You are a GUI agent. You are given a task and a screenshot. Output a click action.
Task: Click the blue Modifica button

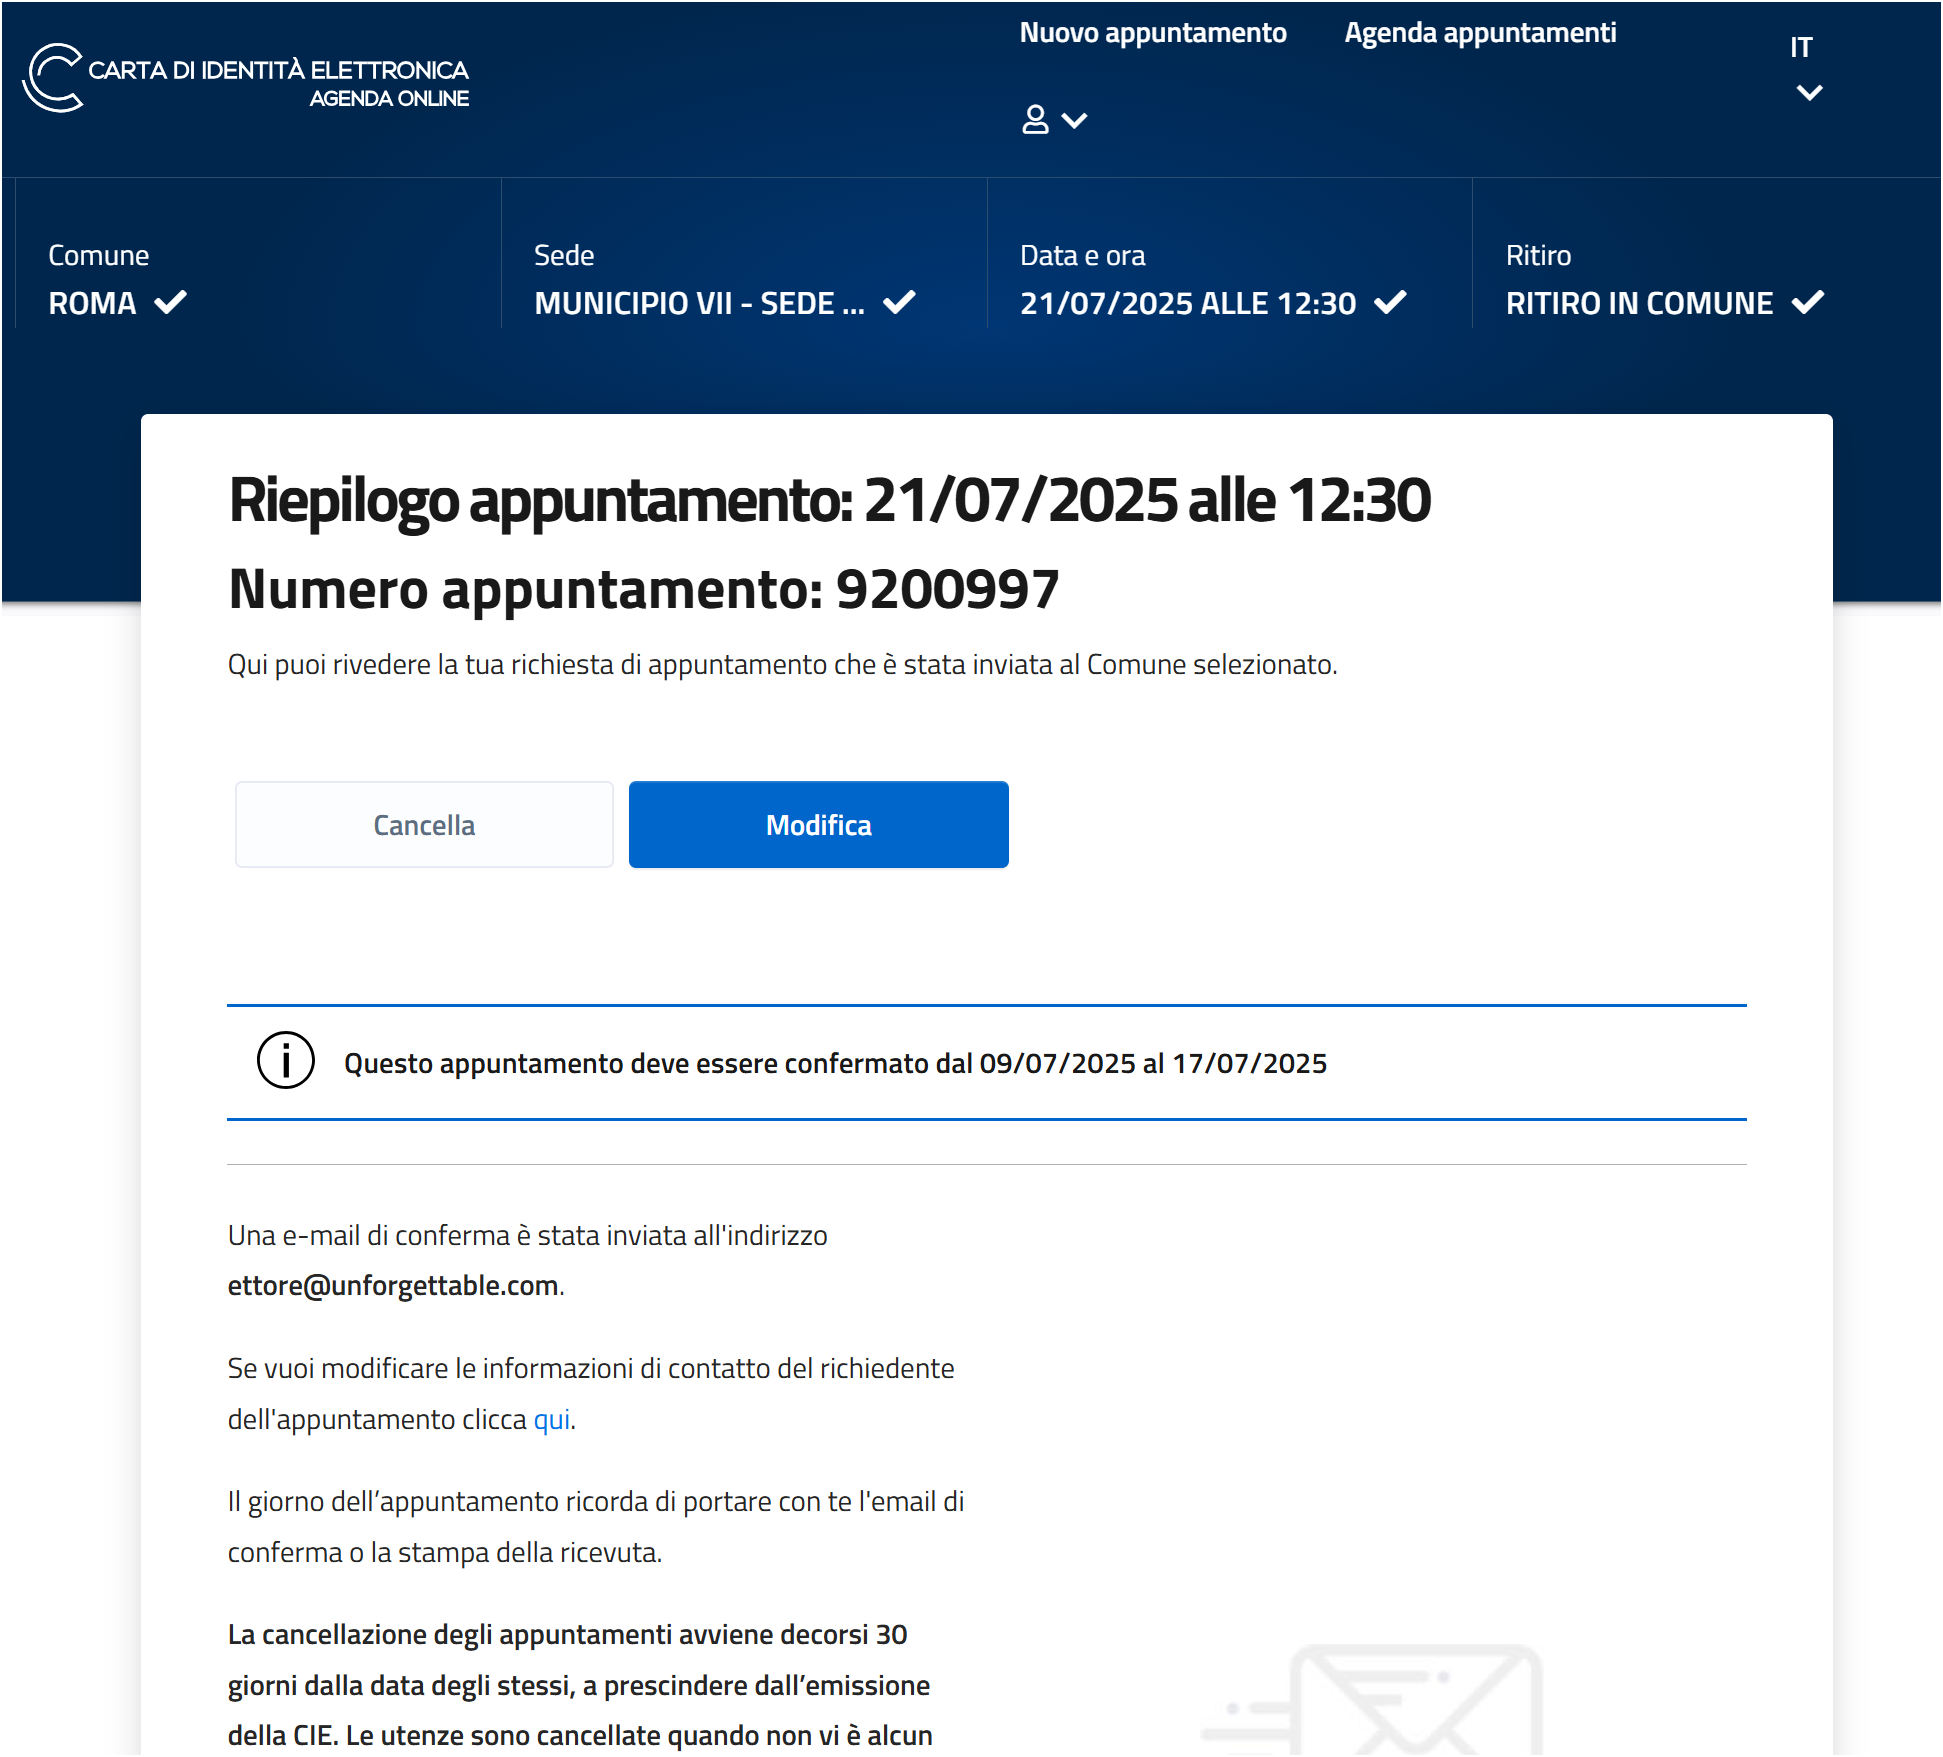(x=818, y=825)
